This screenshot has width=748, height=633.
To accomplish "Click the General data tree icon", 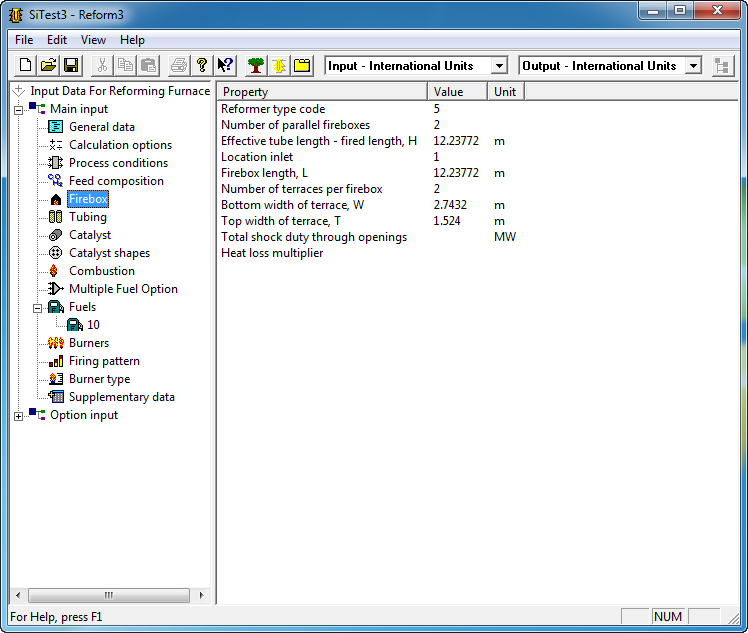I will (56, 127).
